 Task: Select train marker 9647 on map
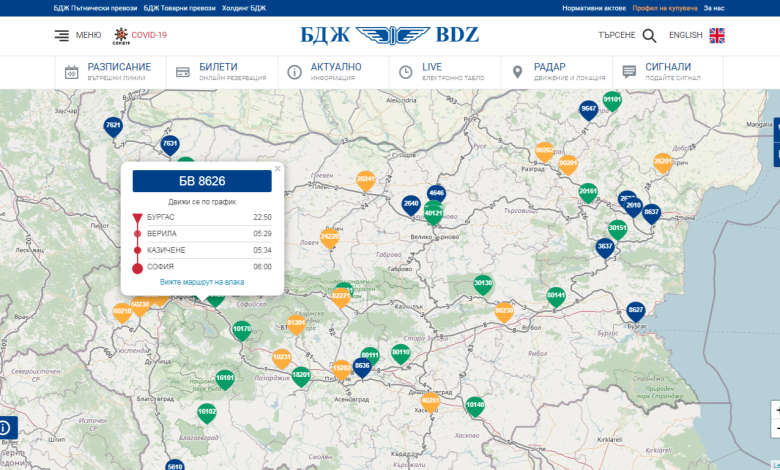click(x=588, y=110)
